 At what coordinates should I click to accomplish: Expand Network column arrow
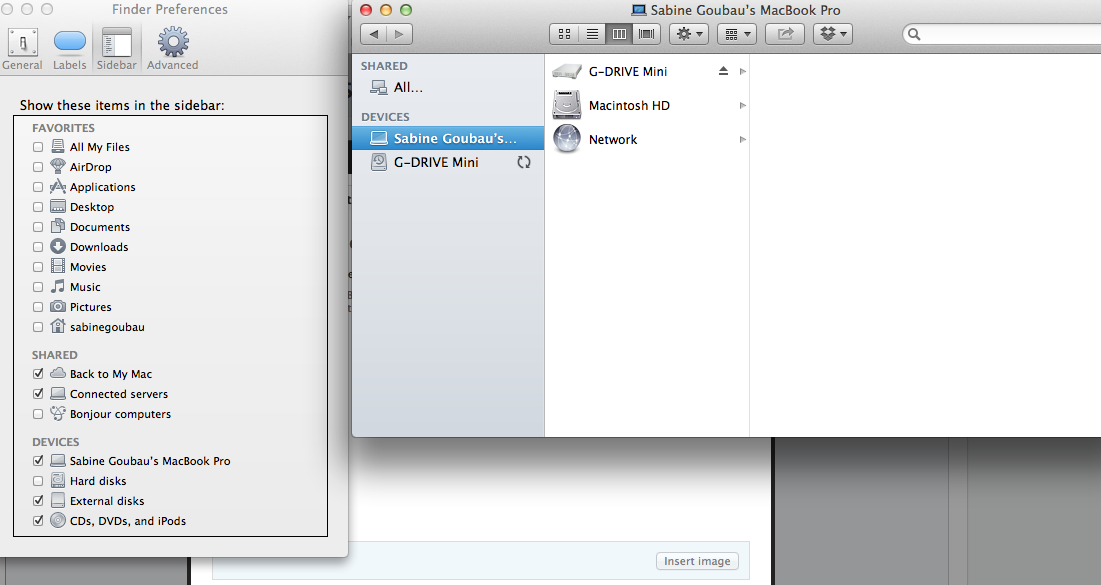tap(742, 140)
